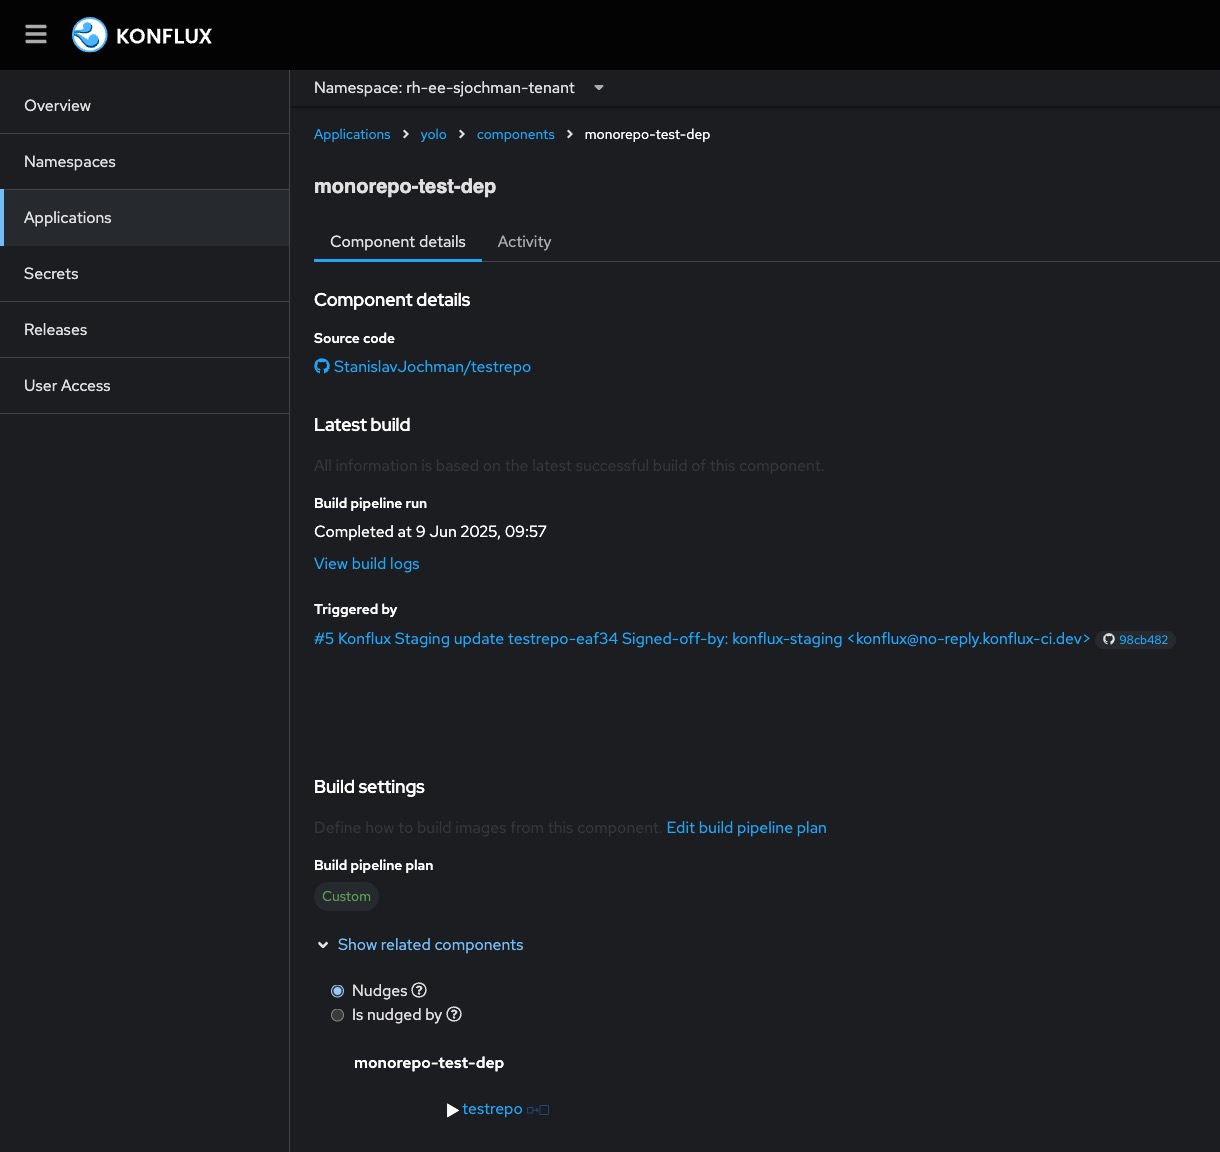Image resolution: width=1220 pixels, height=1152 pixels.
Task: Click the Konflux logo icon
Action: click(x=89, y=35)
